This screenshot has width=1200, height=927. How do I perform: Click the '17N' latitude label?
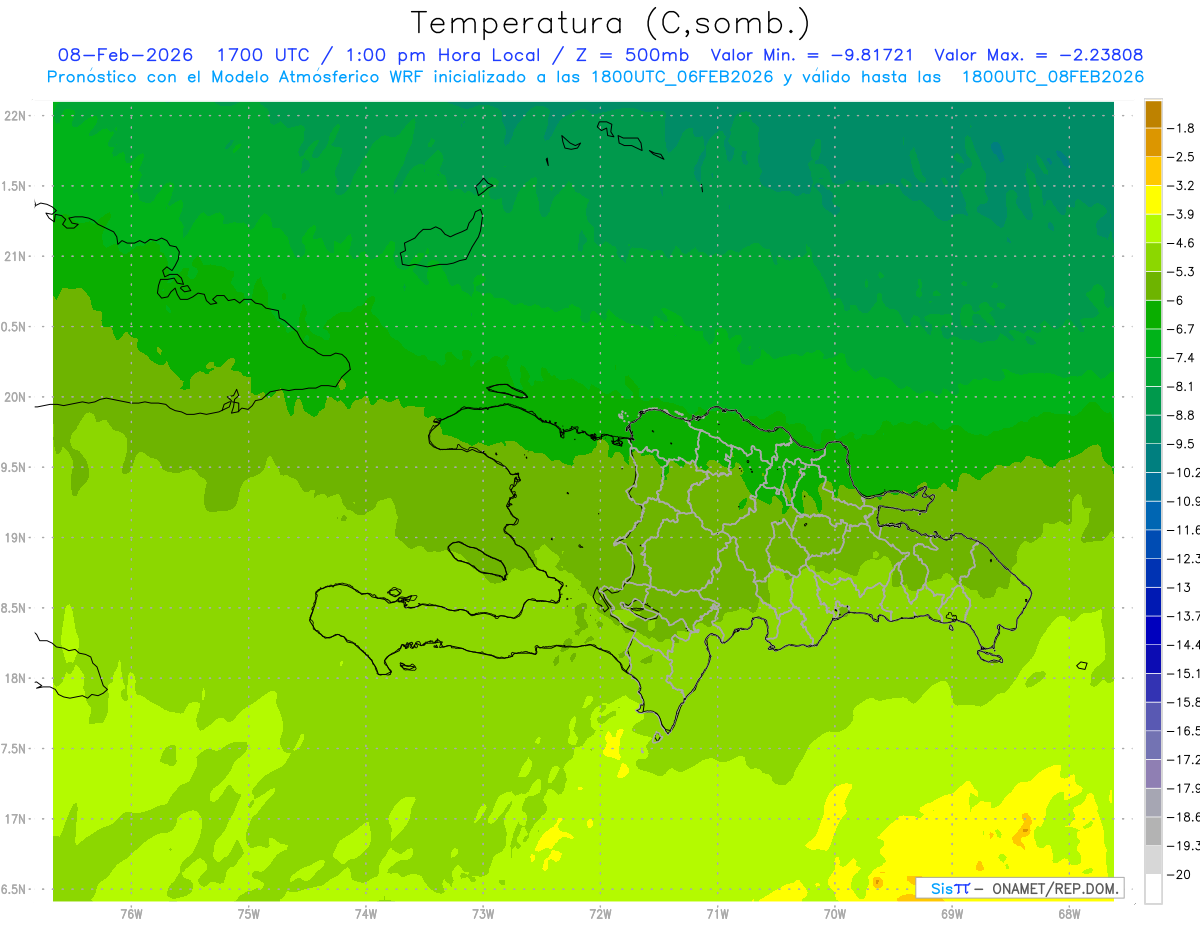[16, 820]
